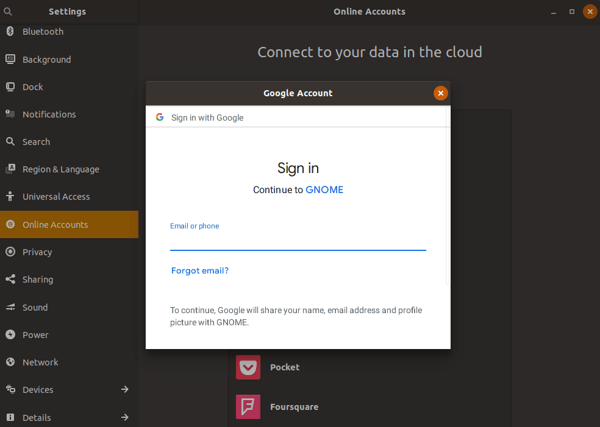Viewport: 600px width, 427px height.
Task: Click the Sound icon in sidebar
Action: coord(10,307)
